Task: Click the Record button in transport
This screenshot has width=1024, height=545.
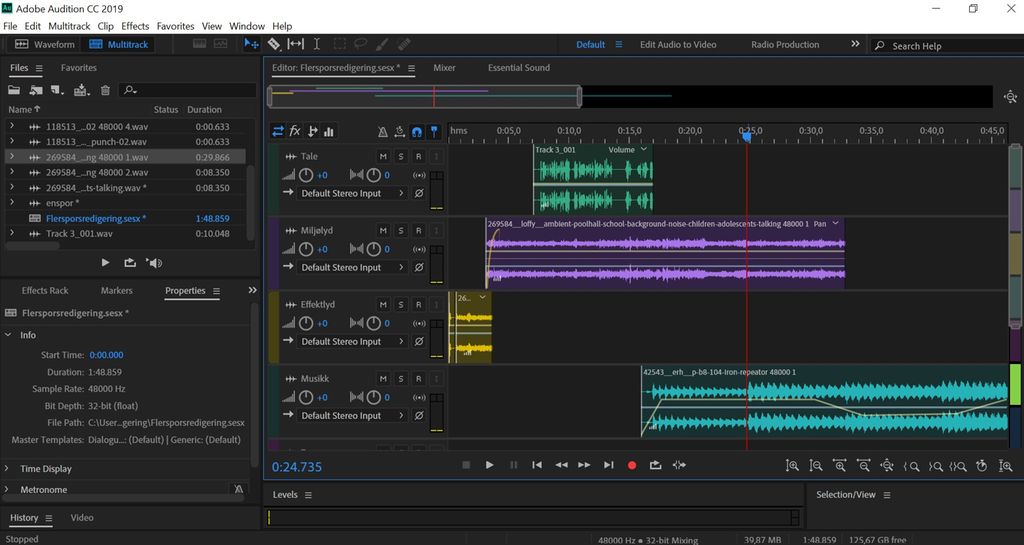Action: point(631,465)
